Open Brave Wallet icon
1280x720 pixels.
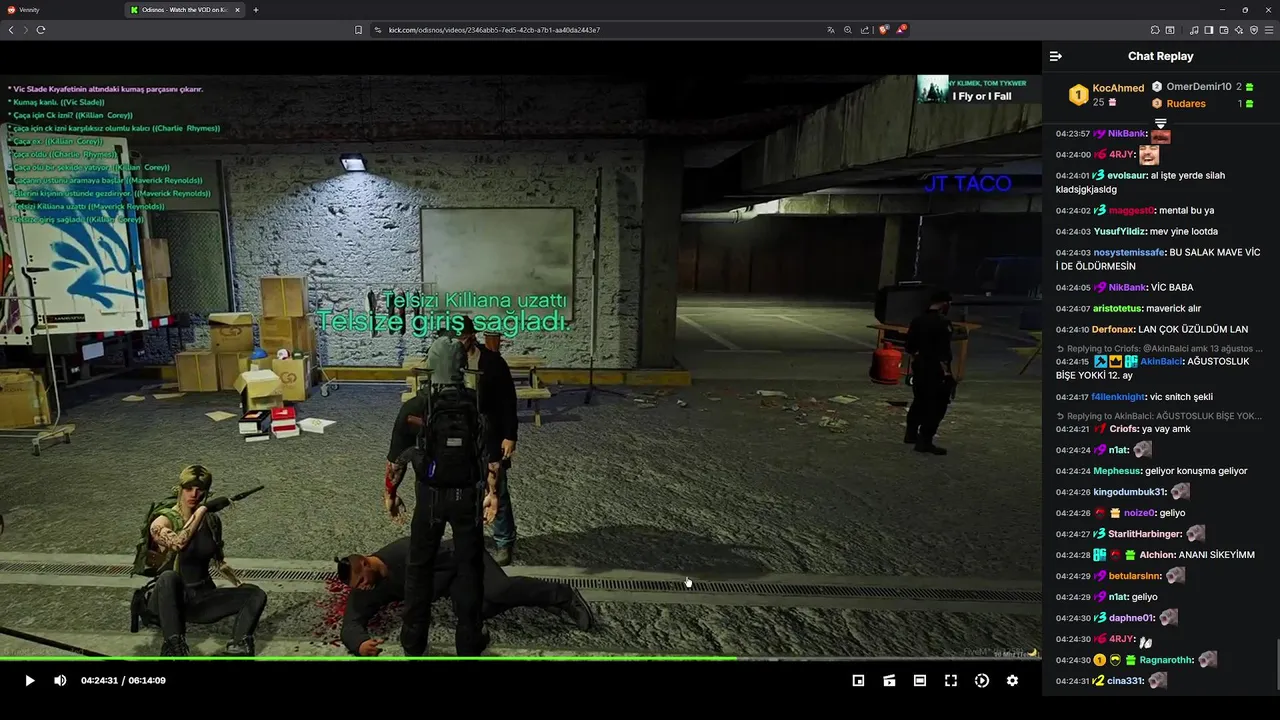point(1223,30)
